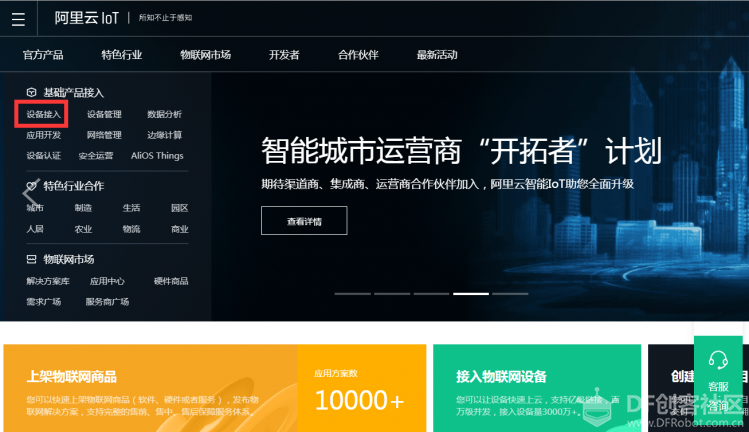Select the 制造 industry link
Image resolution: width=749 pixels, height=432 pixels.
(x=83, y=208)
